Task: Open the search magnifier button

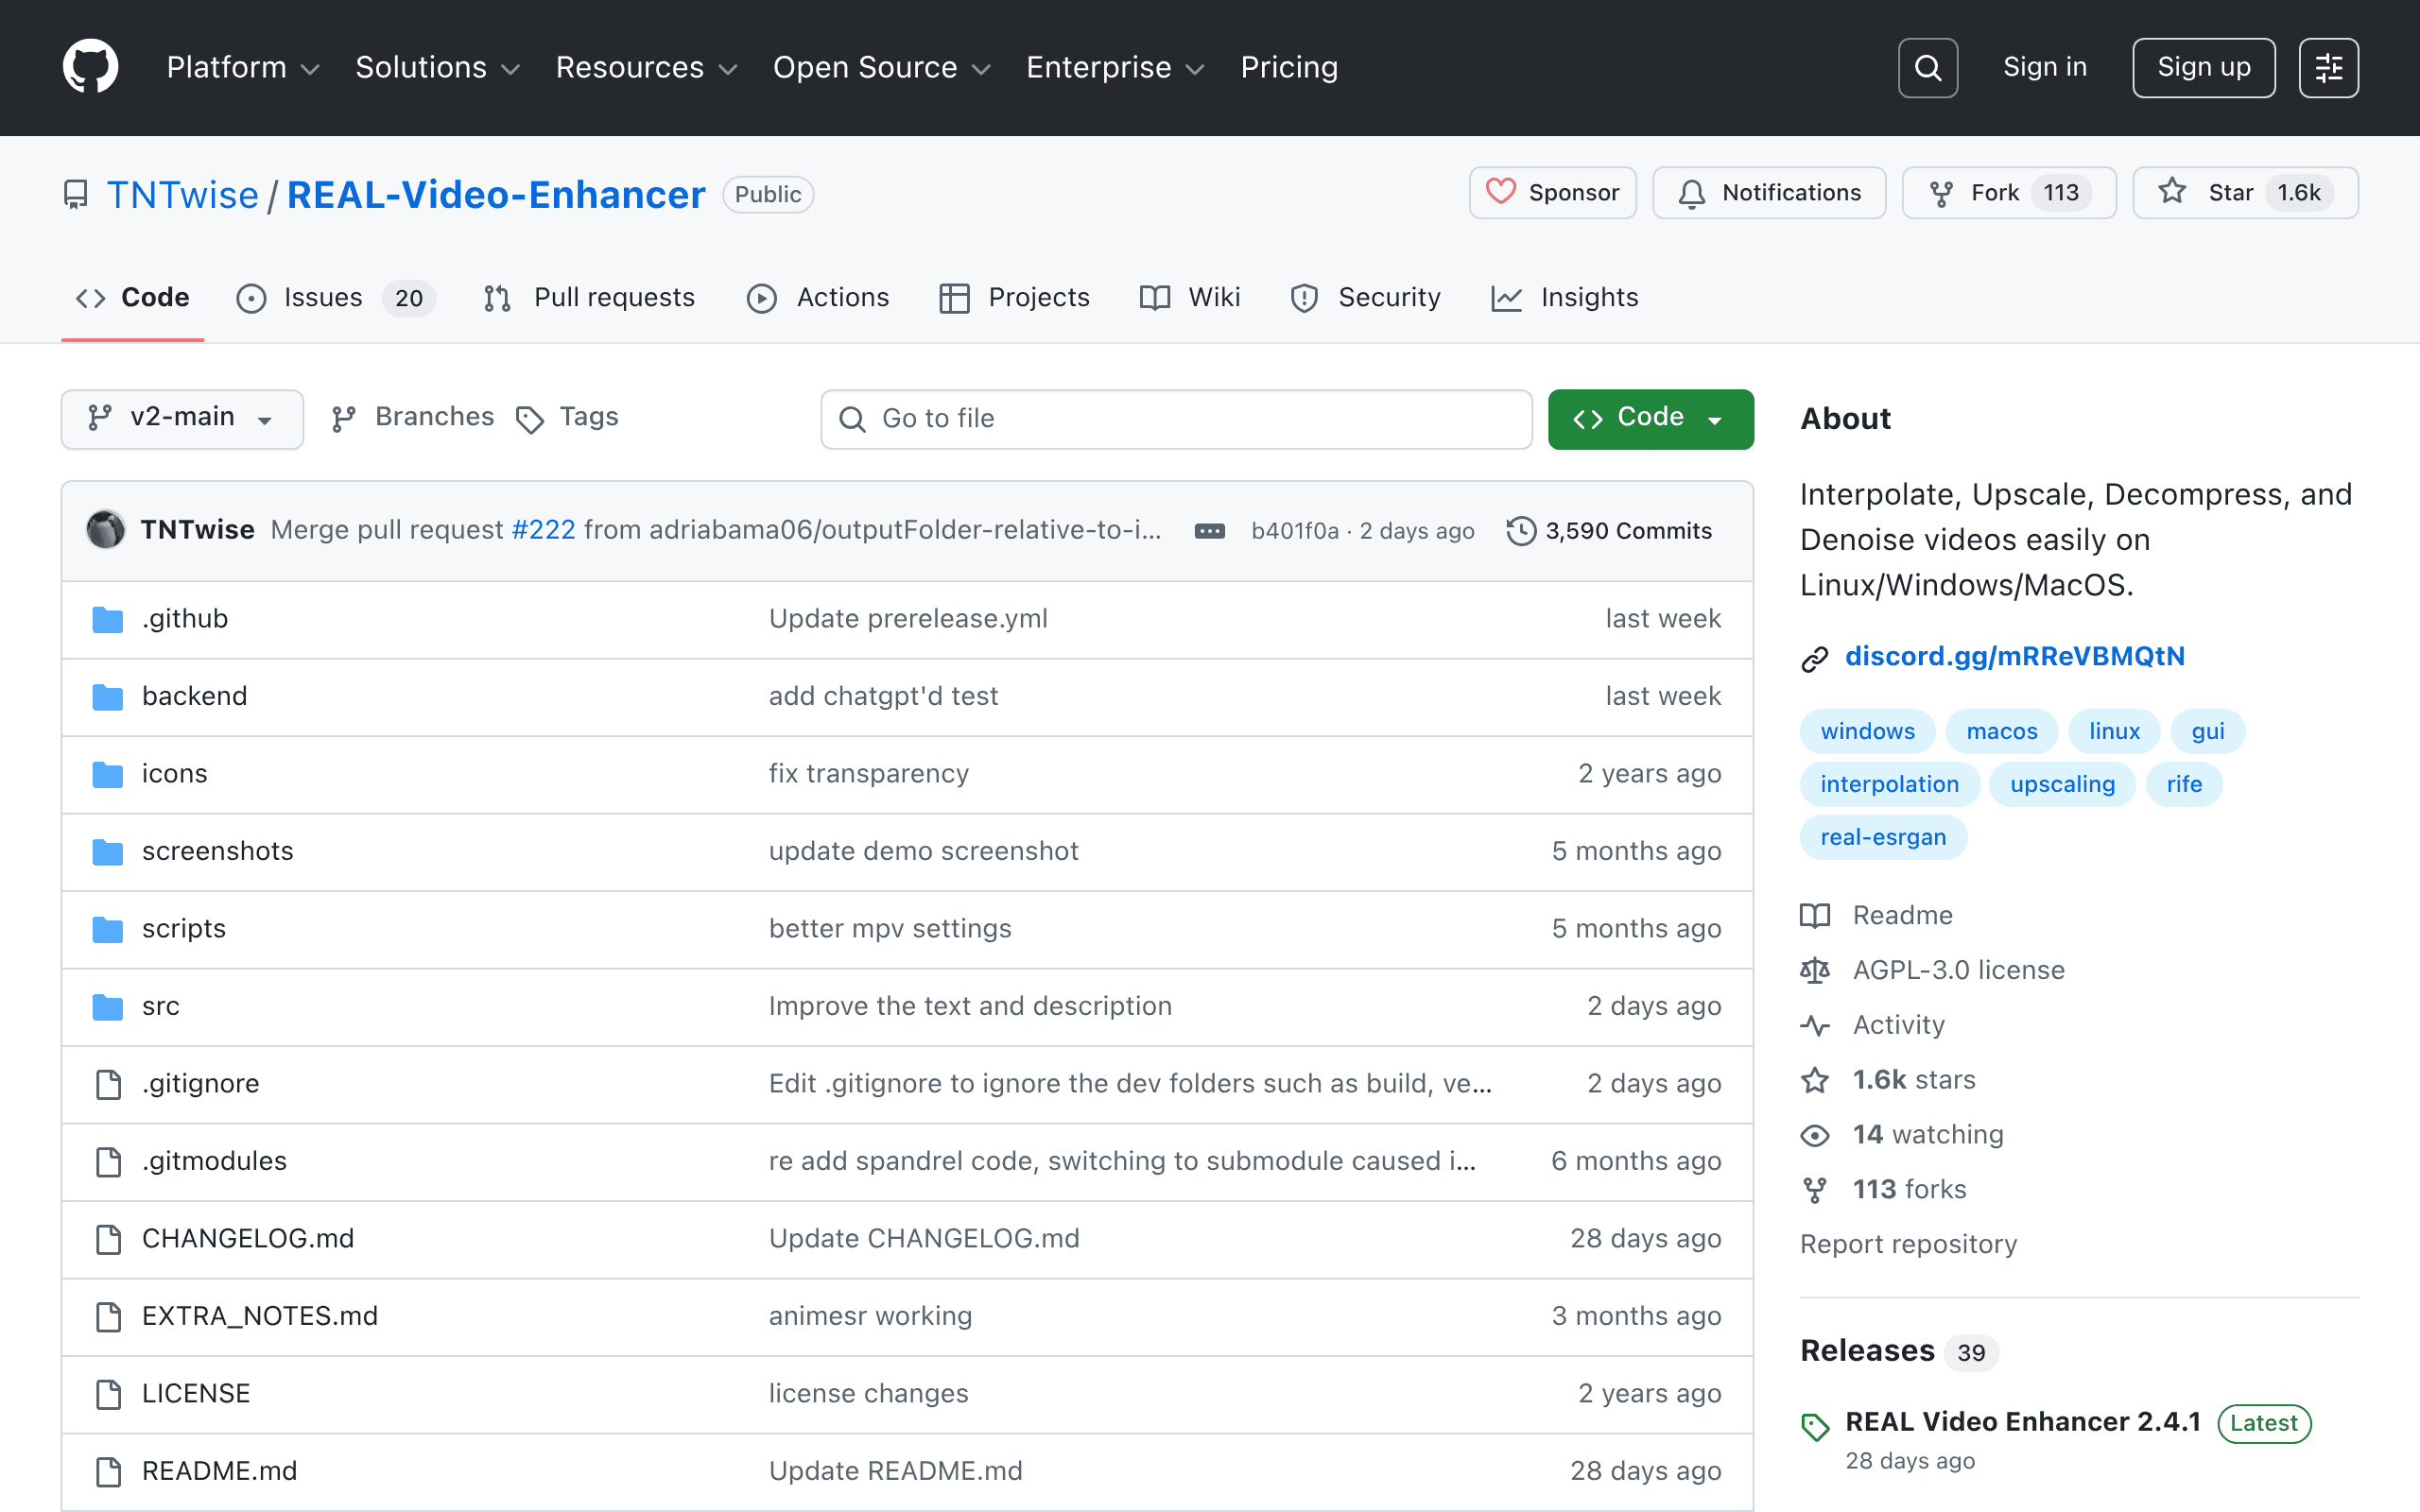Action: pos(1927,67)
